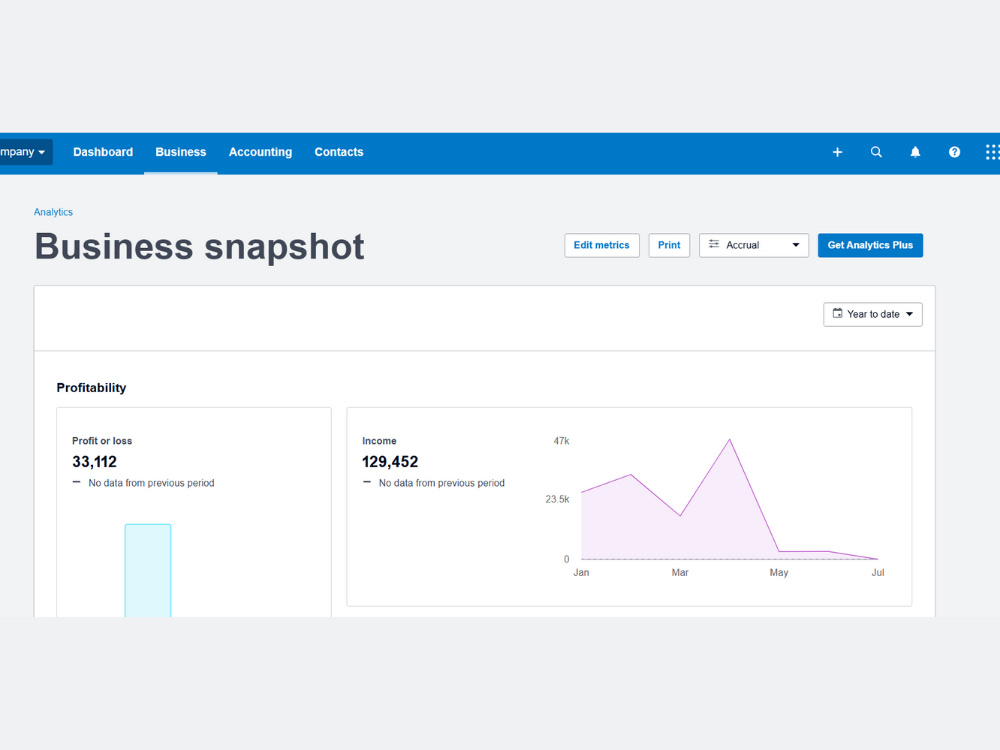Click Get Analytics Plus button
Viewport: 1000px width, 750px height.
click(870, 245)
